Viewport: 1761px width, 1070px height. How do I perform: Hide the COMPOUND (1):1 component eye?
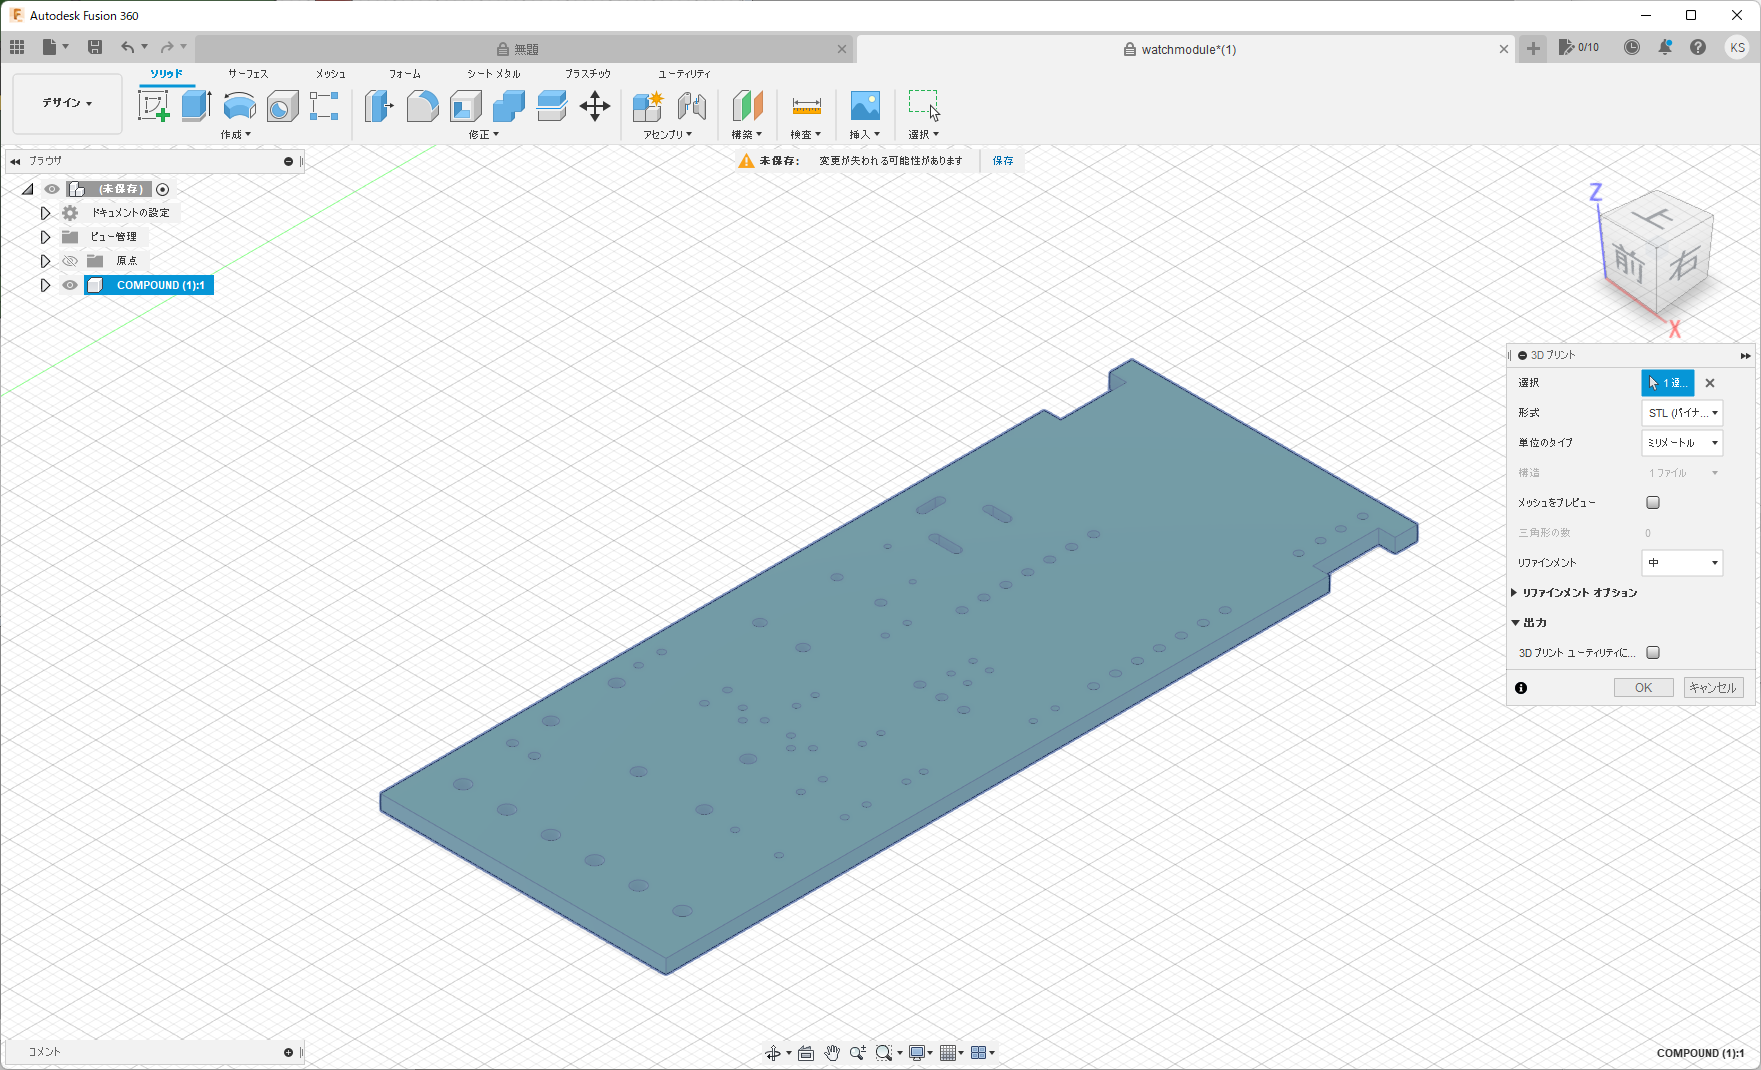pyautogui.click(x=70, y=285)
